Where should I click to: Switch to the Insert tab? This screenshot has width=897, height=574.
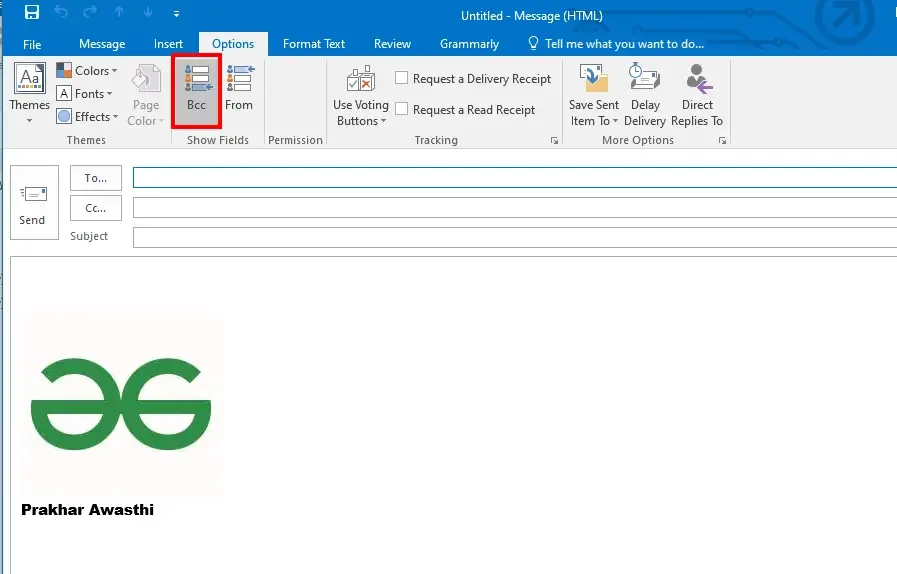tap(168, 44)
